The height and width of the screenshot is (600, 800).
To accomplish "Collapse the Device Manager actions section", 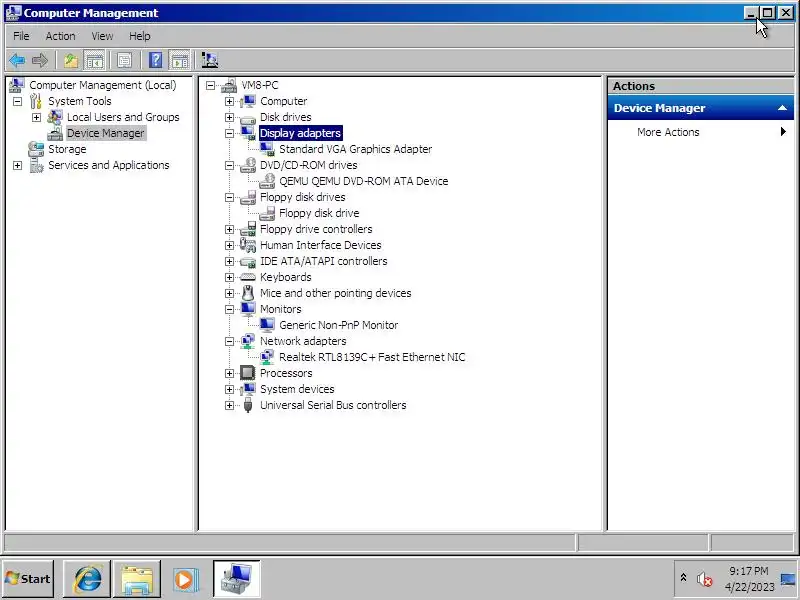I will 782,108.
